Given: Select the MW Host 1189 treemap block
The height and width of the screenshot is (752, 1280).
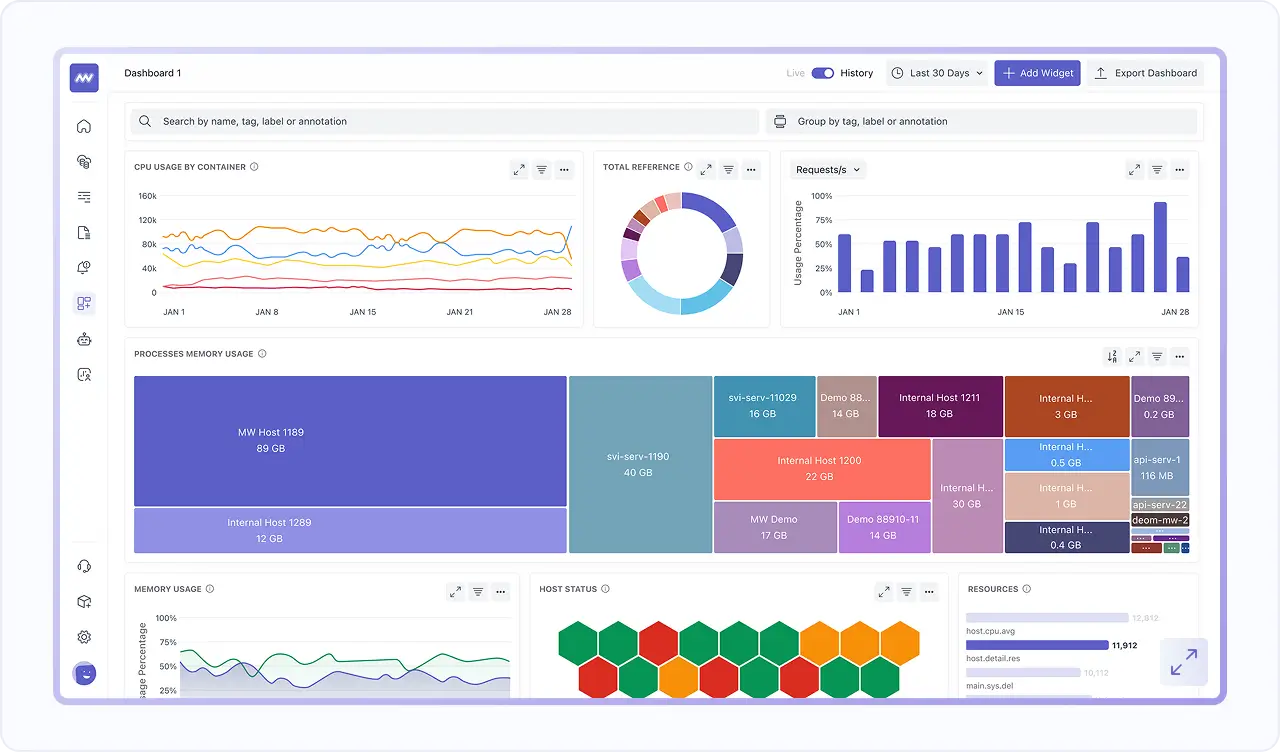Looking at the screenshot, I should coord(350,440).
